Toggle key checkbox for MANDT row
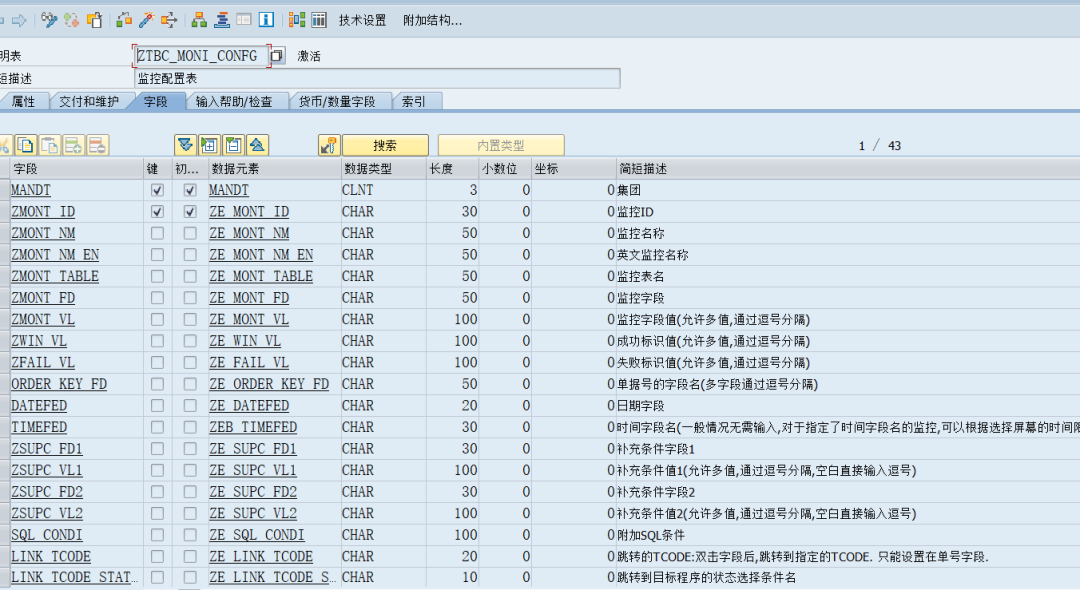Viewport: 1080px width, 590px height. (x=157, y=190)
